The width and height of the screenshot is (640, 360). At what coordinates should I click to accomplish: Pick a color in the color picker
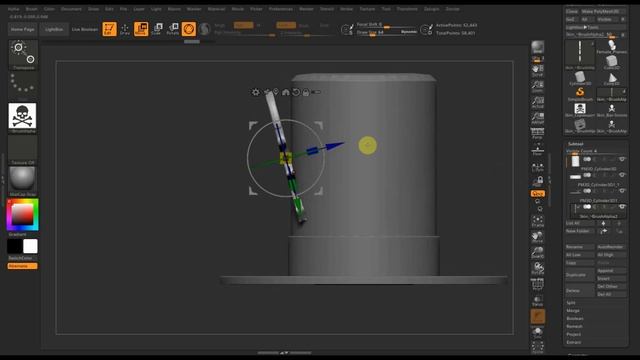point(22,214)
